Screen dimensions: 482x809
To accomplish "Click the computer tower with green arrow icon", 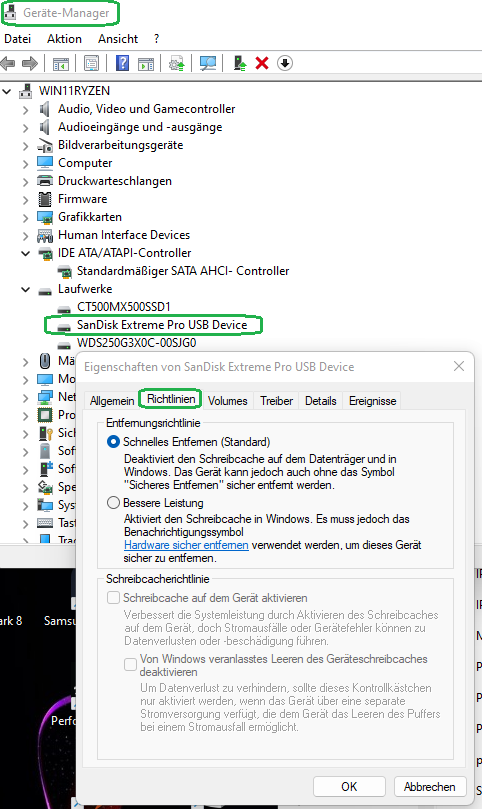I will [x=239, y=63].
